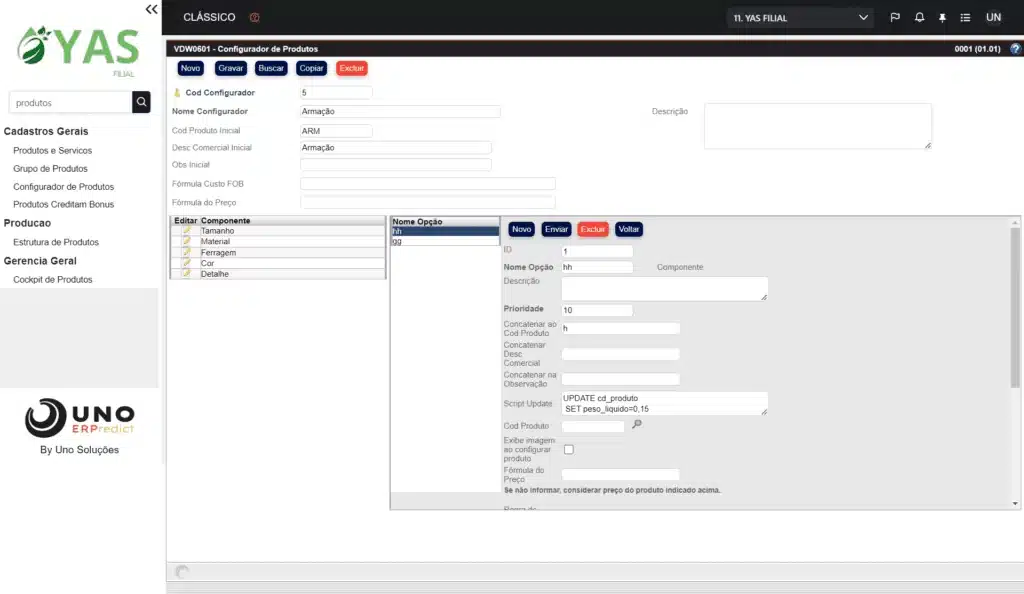Open the UN user menu
1024x594 pixels.
pyautogui.click(x=993, y=18)
